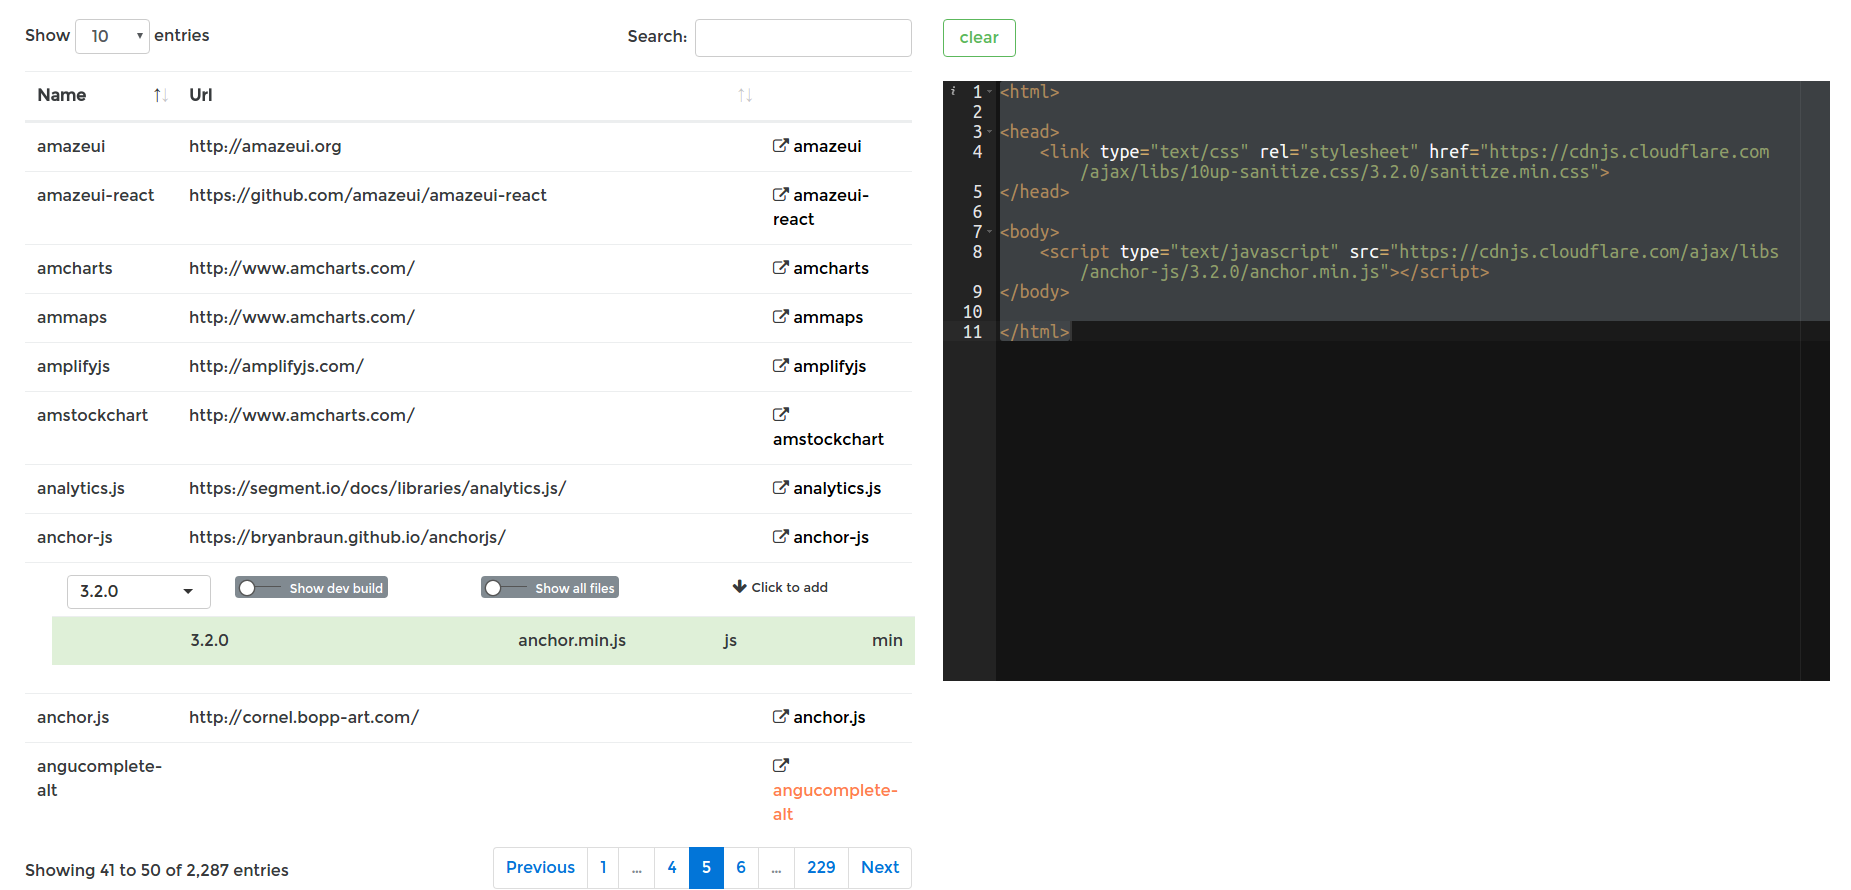Click the http://amplifyjs.com/ url cell
The height and width of the screenshot is (890, 1851).
click(276, 366)
